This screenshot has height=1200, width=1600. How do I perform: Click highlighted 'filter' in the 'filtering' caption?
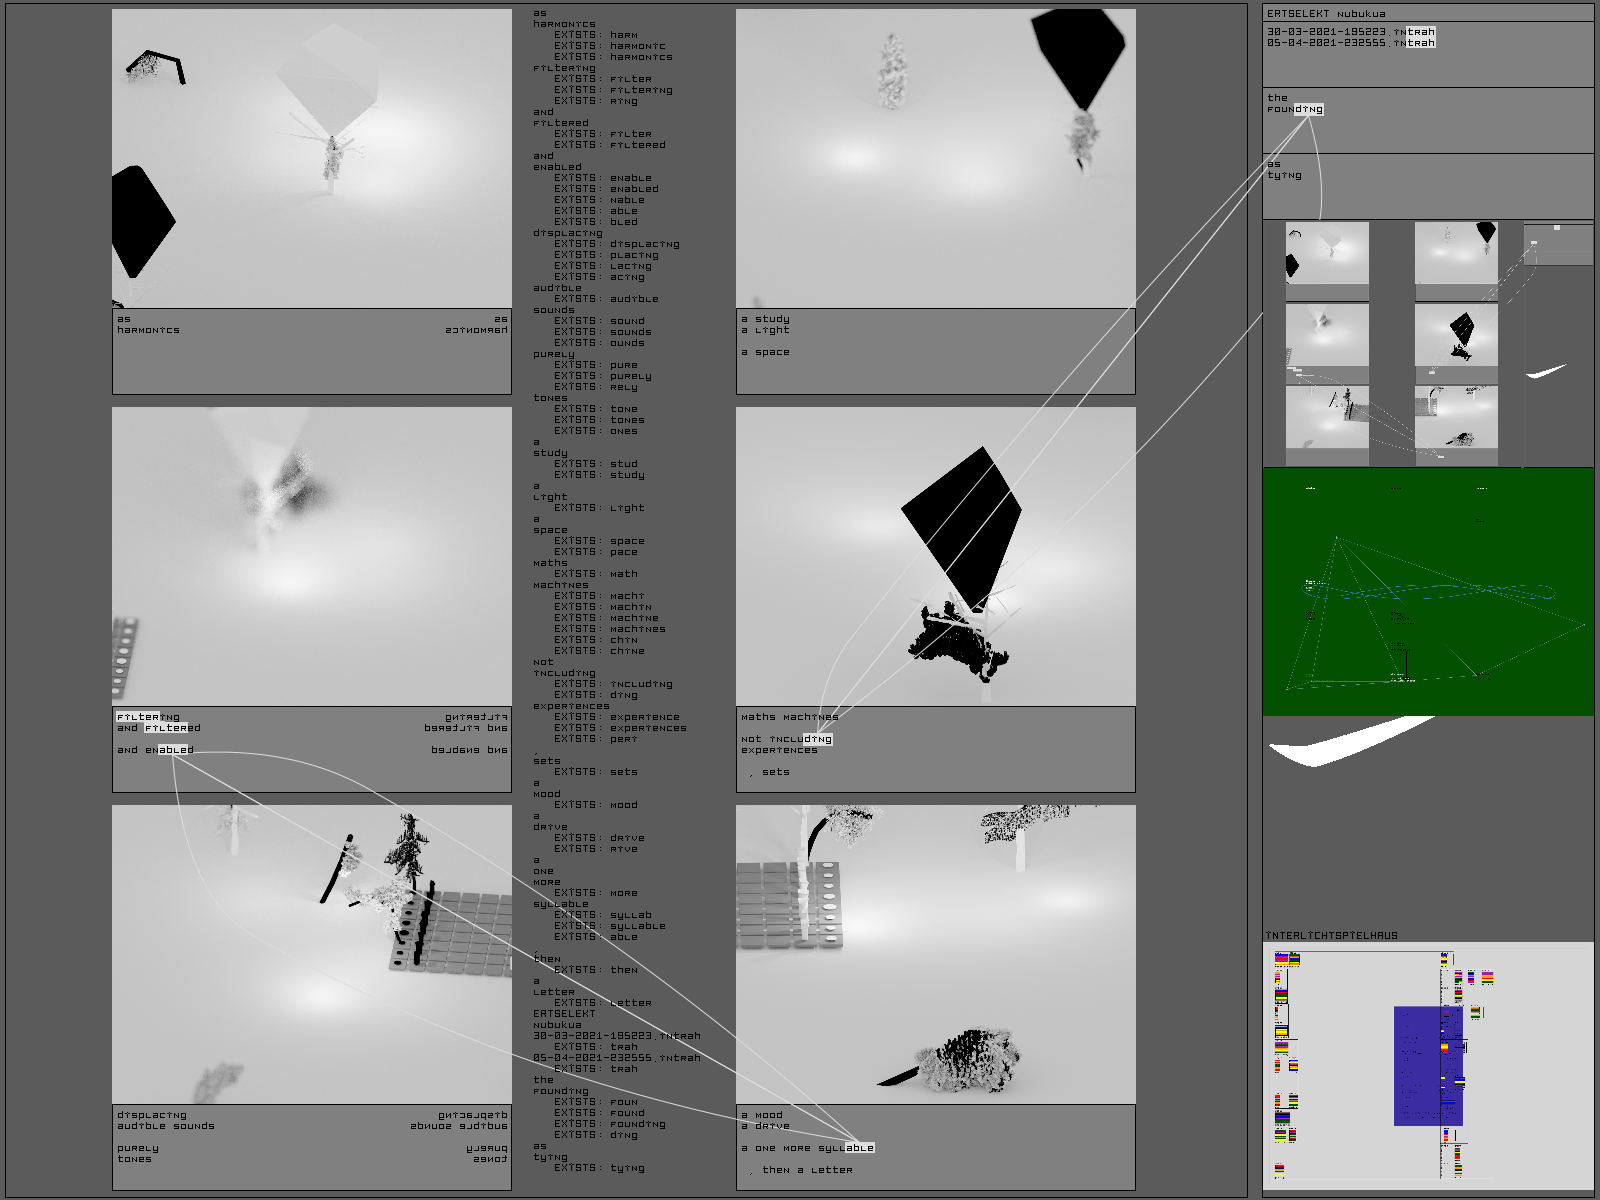[x=137, y=717]
